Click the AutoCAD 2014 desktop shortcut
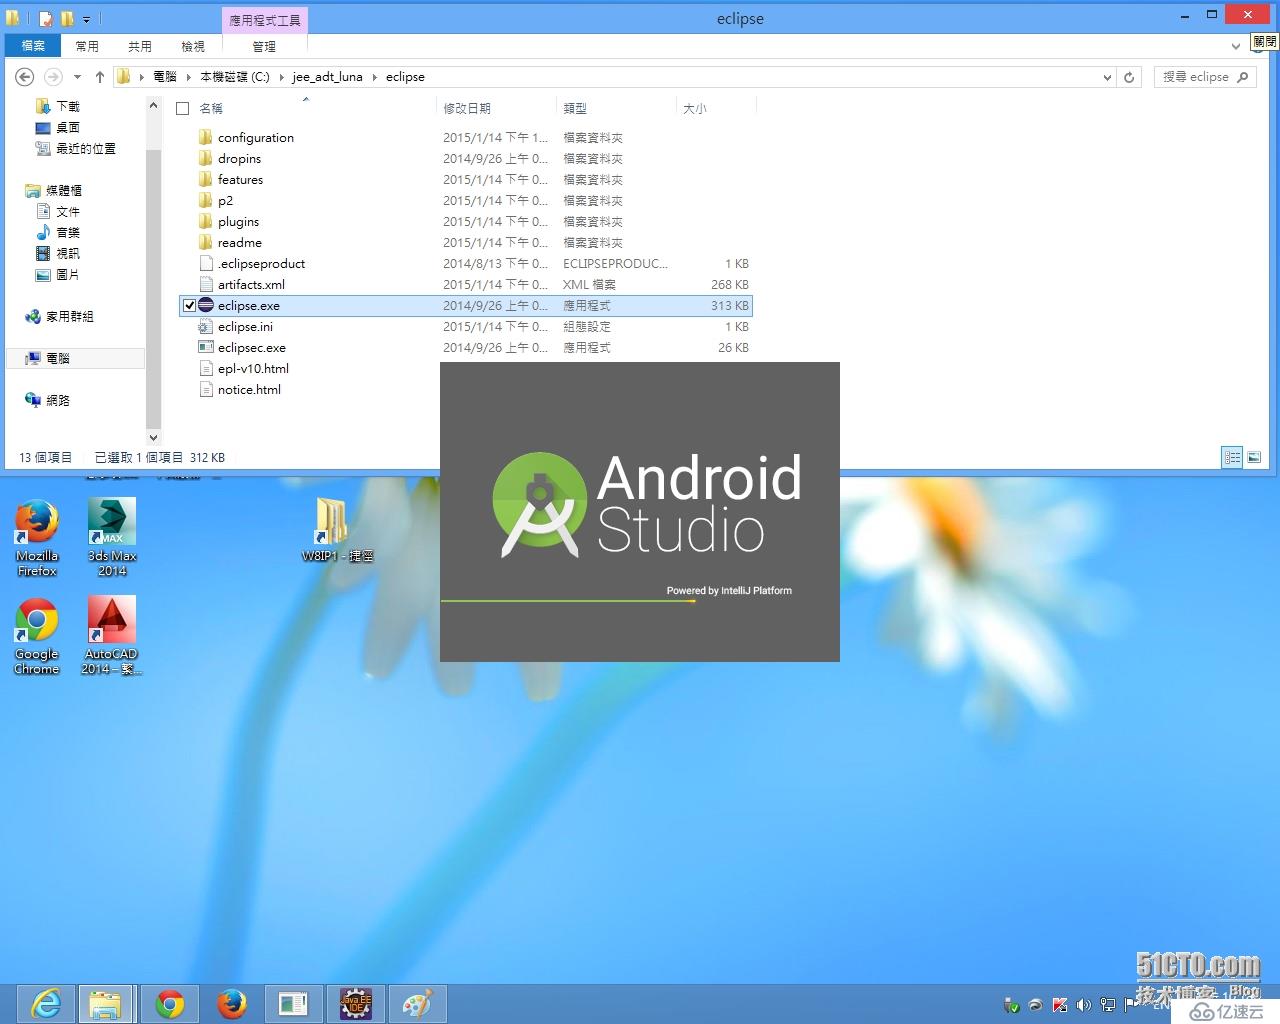Image resolution: width=1280 pixels, height=1024 pixels. tap(112, 637)
